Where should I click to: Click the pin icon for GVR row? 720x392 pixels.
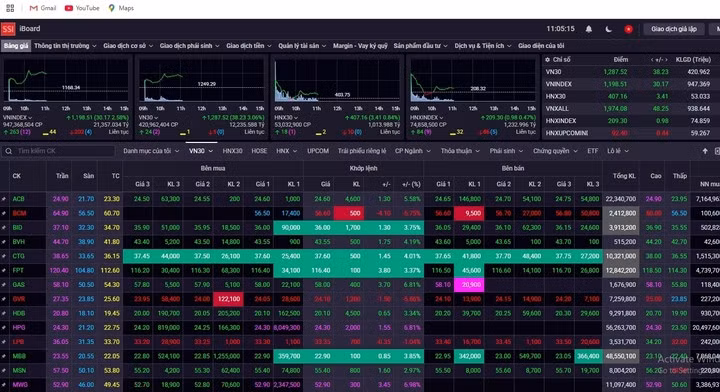tap(4, 299)
